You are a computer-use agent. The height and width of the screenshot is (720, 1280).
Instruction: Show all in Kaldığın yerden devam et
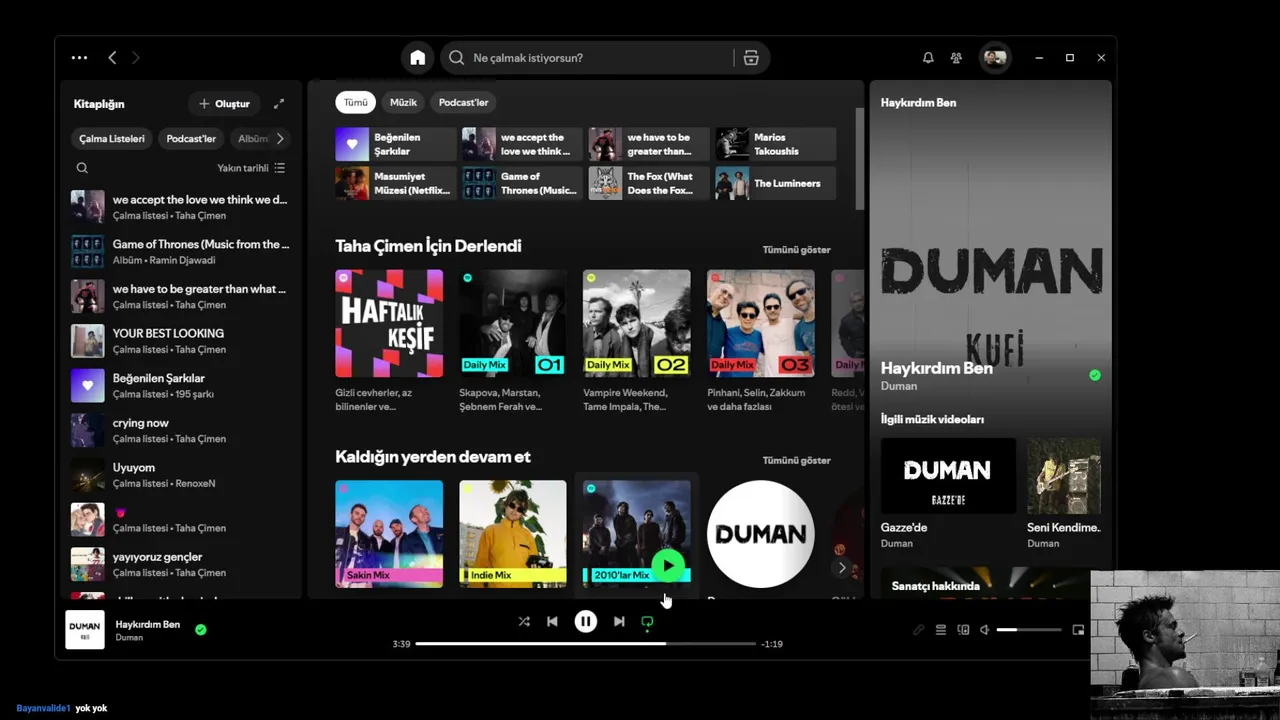point(796,461)
